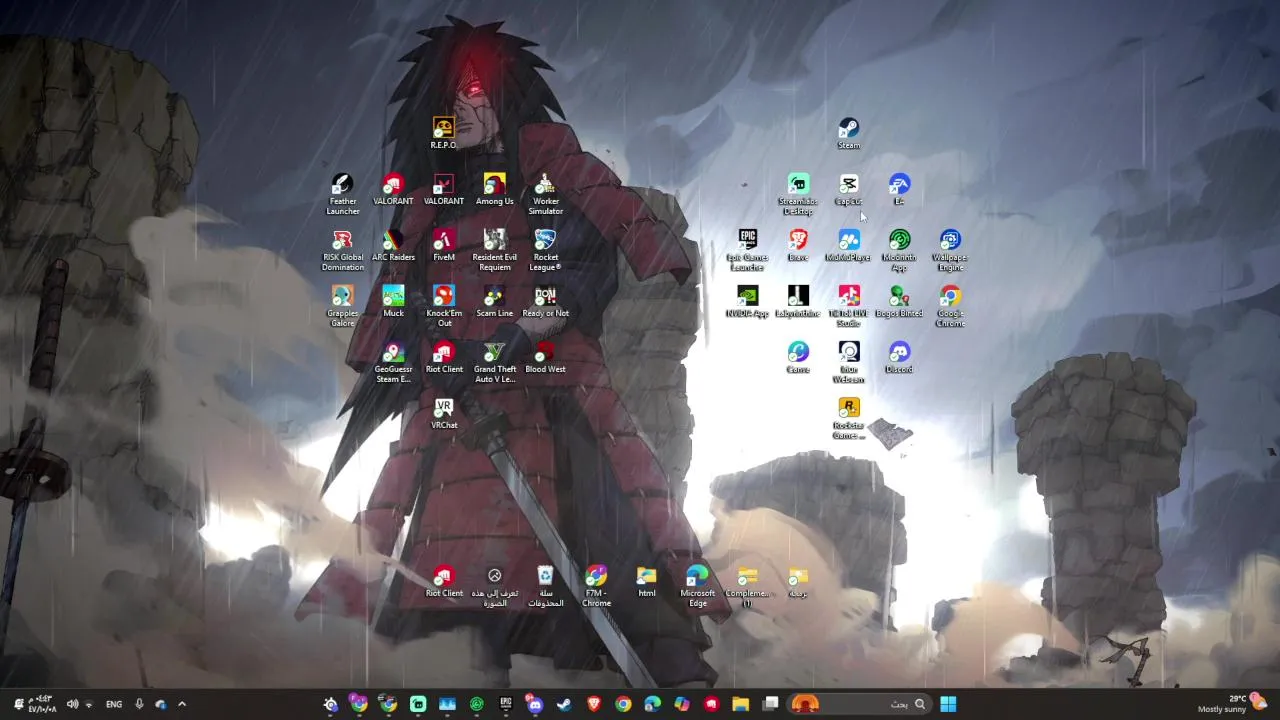The width and height of the screenshot is (1280, 720).
Task: Open the Rocket League shortcut
Action: click(545, 250)
